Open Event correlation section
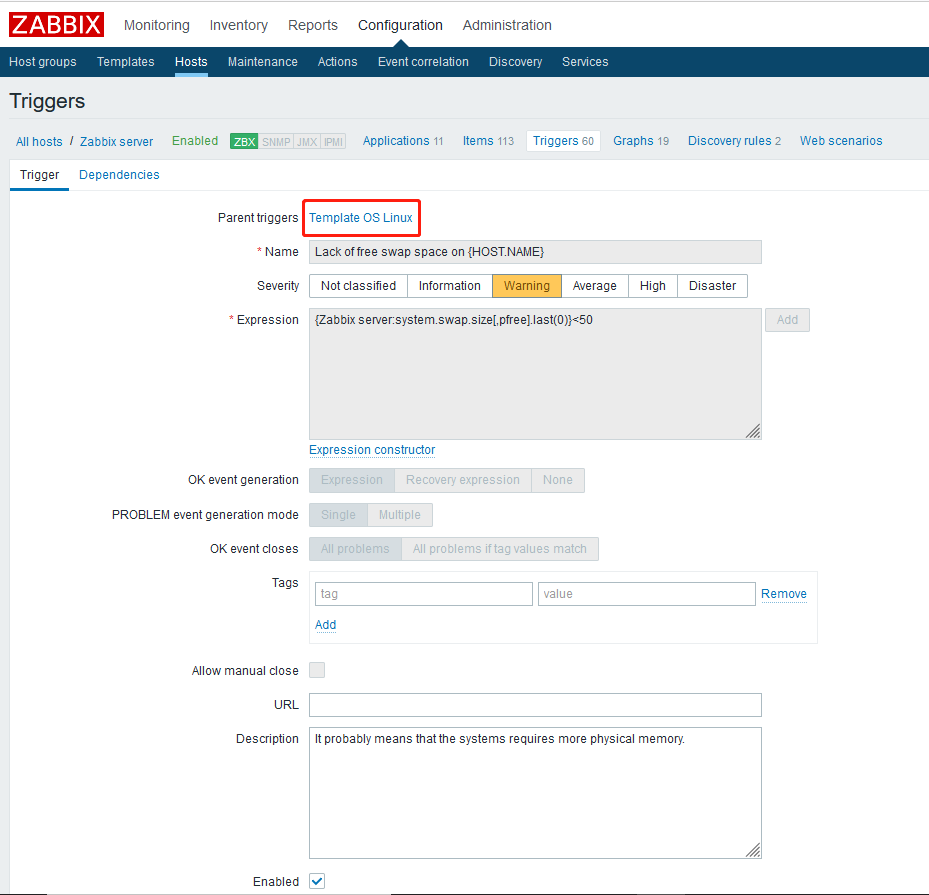 [423, 62]
